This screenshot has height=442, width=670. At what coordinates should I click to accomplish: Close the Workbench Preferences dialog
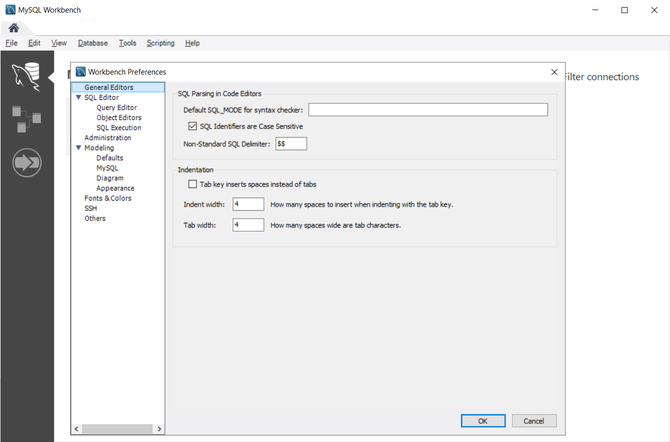(x=554, y=72)
